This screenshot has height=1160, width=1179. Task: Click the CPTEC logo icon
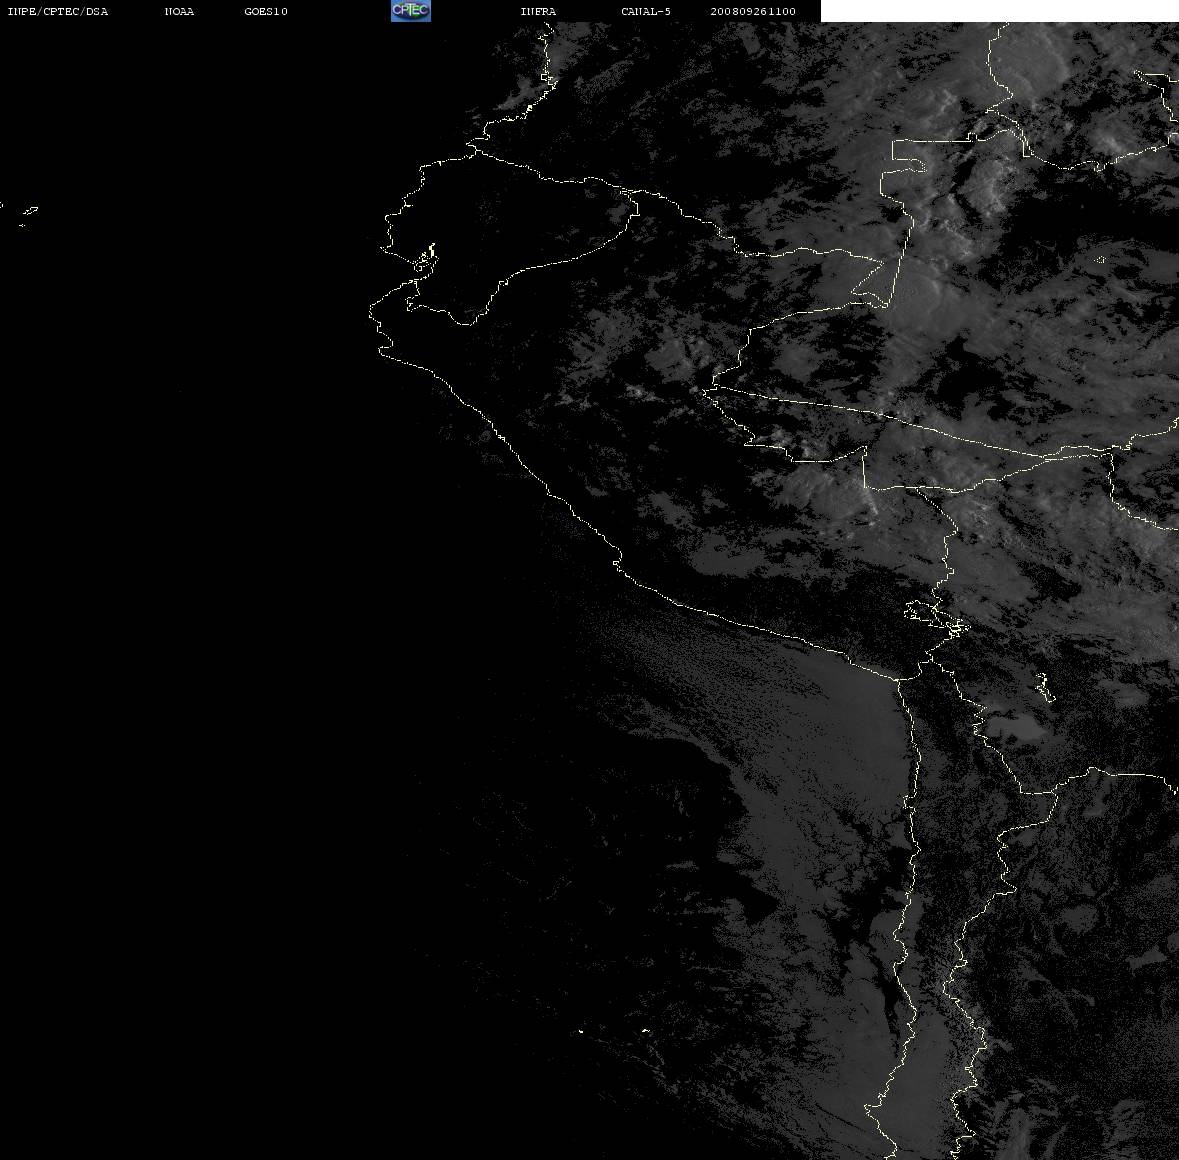[411, 11]
